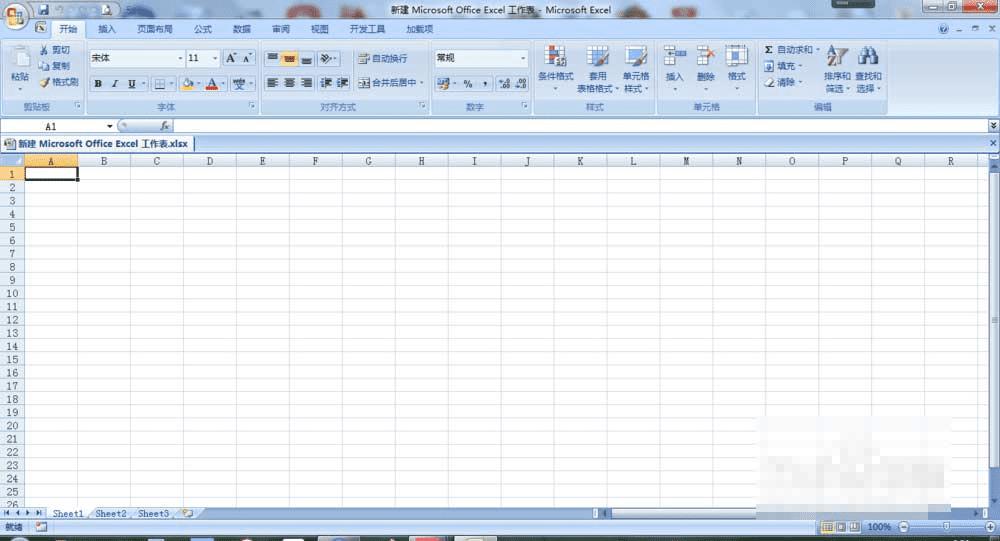Open the font size dropdown showing 11
Viewport: 1000px width, 541px height.
(x=215, y=58)
